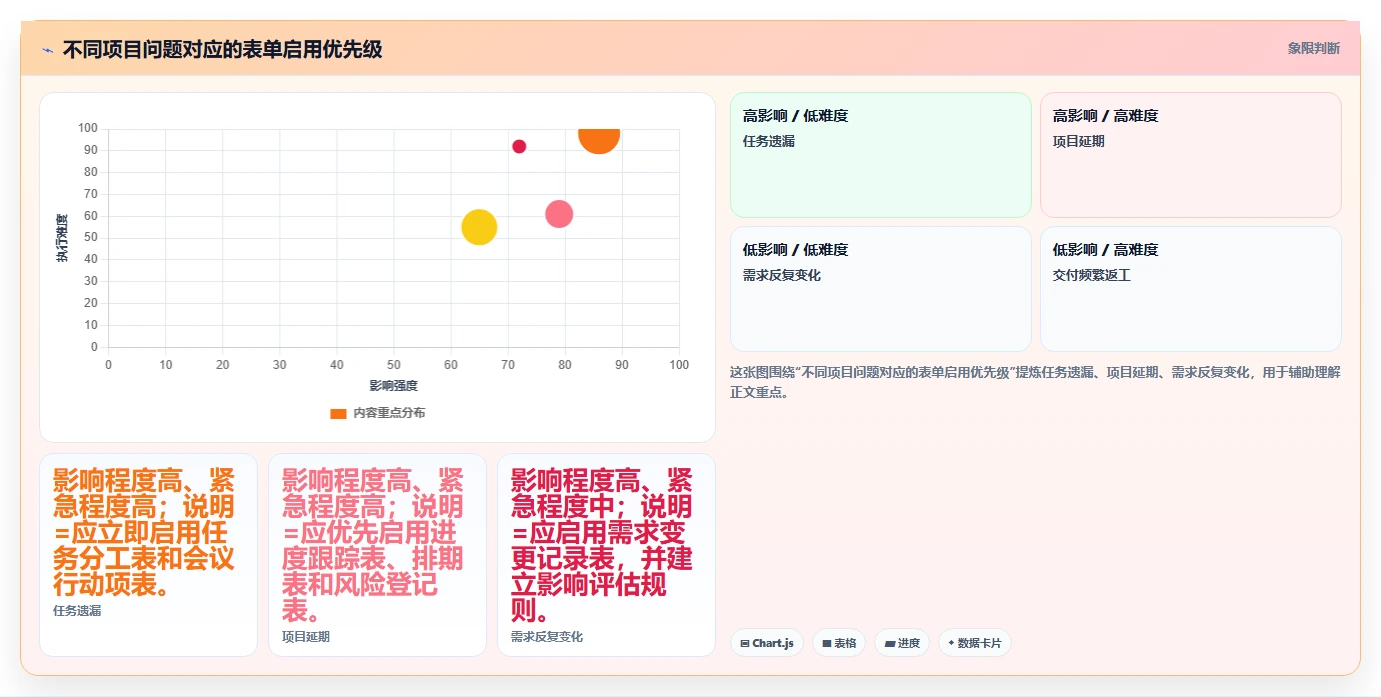
Task: Open the 低影响 / 高难度 quadrant card
Action: (1190, 289)
